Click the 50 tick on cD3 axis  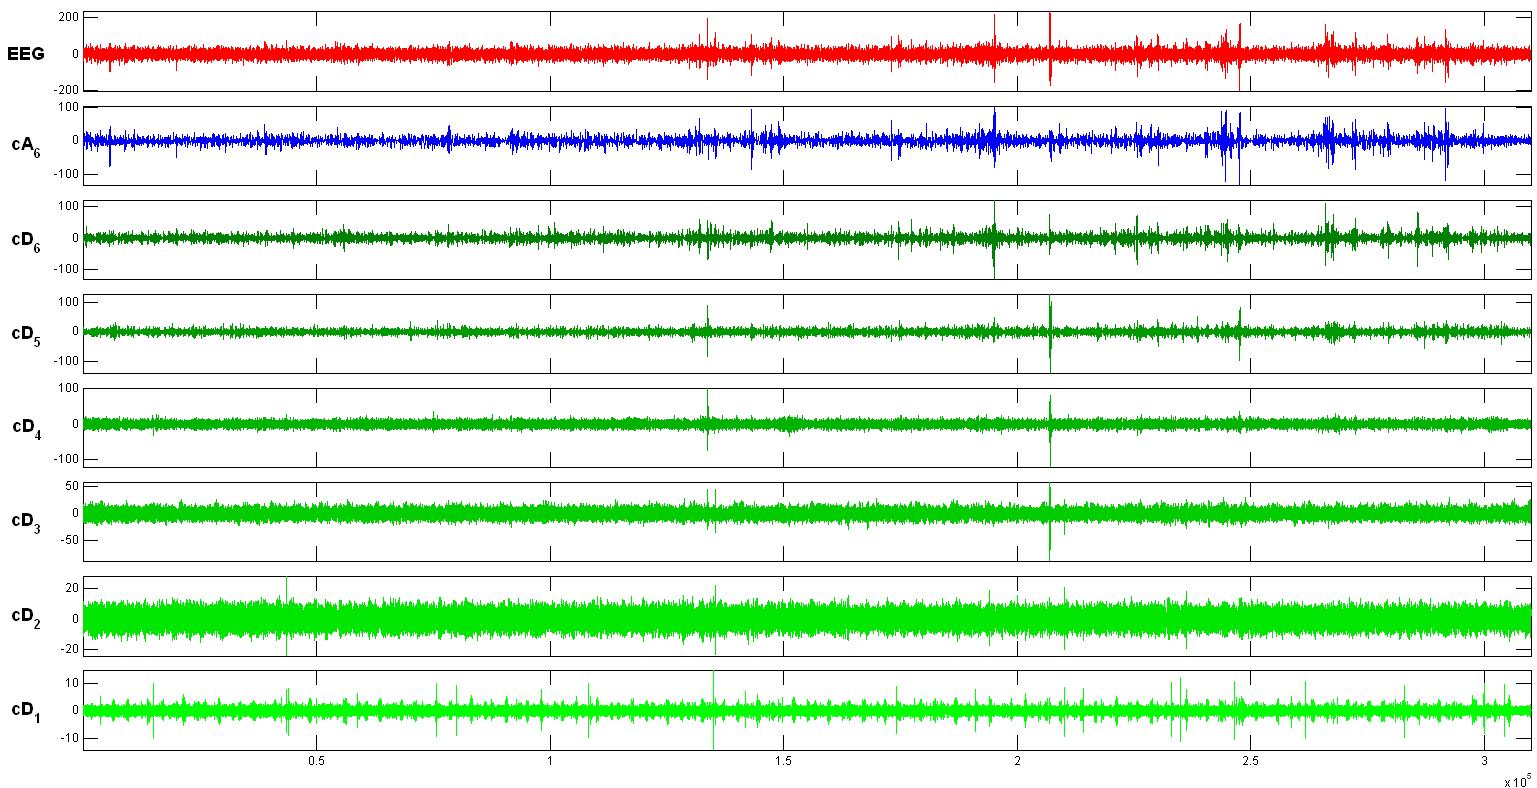coord(72,485)
